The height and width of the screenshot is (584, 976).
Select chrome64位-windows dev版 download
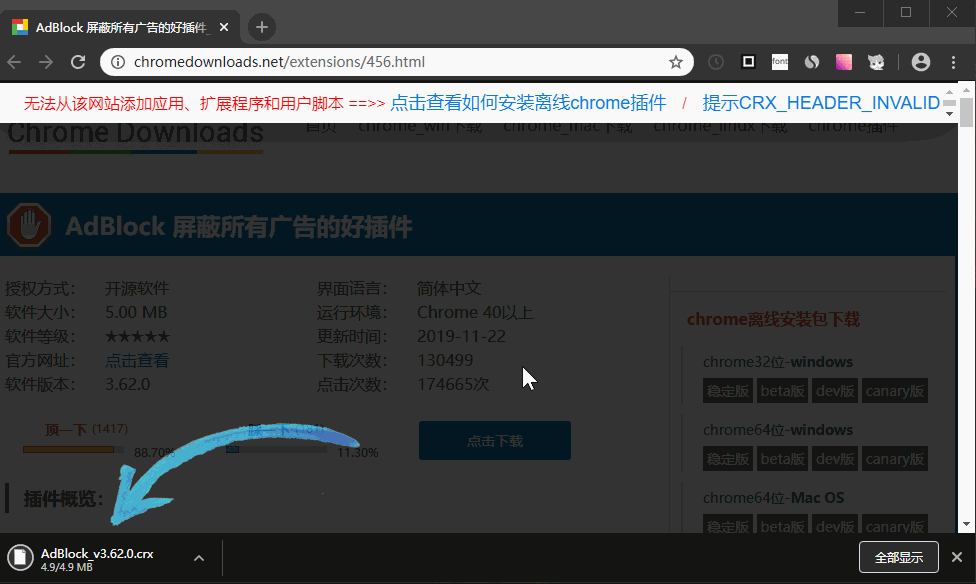(x=835, y=459)
